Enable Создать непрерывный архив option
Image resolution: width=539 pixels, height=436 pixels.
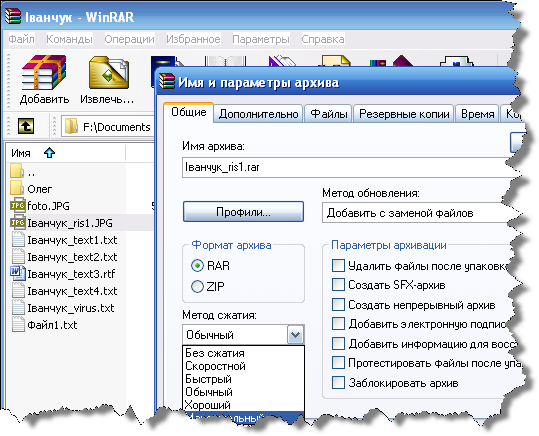tap(338, 304)
